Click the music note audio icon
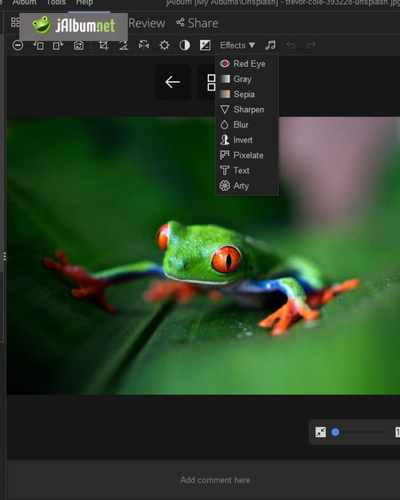Viewport: 400px width, 500px height. pos(270,45)
